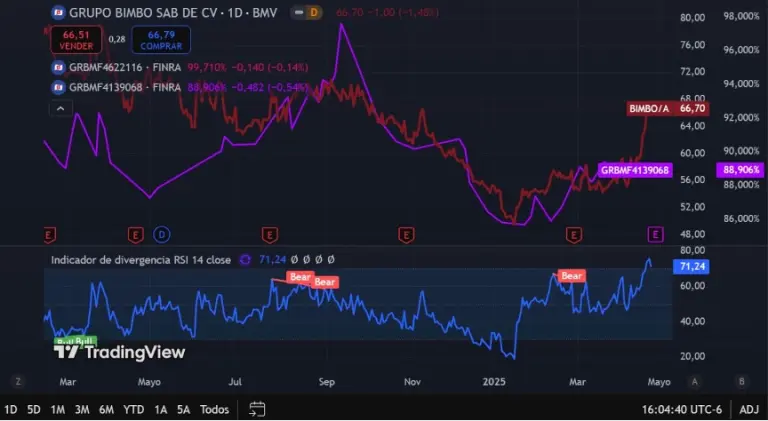Click the Grupo Bimbo symbol logo
The image size is (768, 421).
click(x=58, y=13)
